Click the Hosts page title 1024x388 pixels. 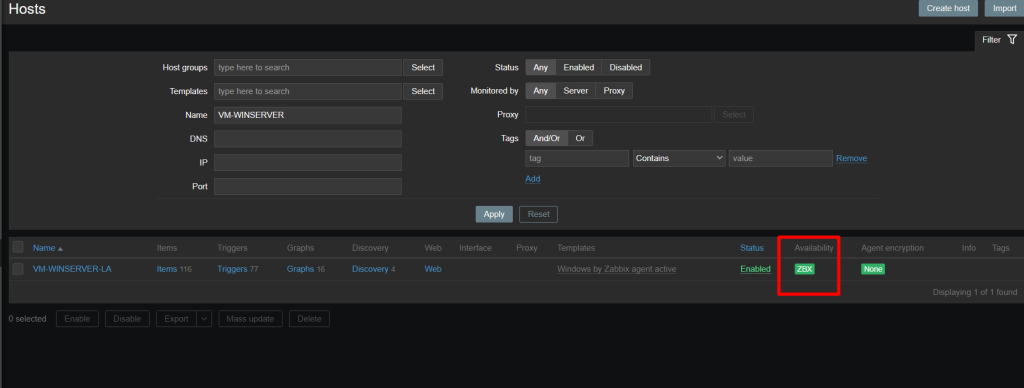[x=27, y=9]
